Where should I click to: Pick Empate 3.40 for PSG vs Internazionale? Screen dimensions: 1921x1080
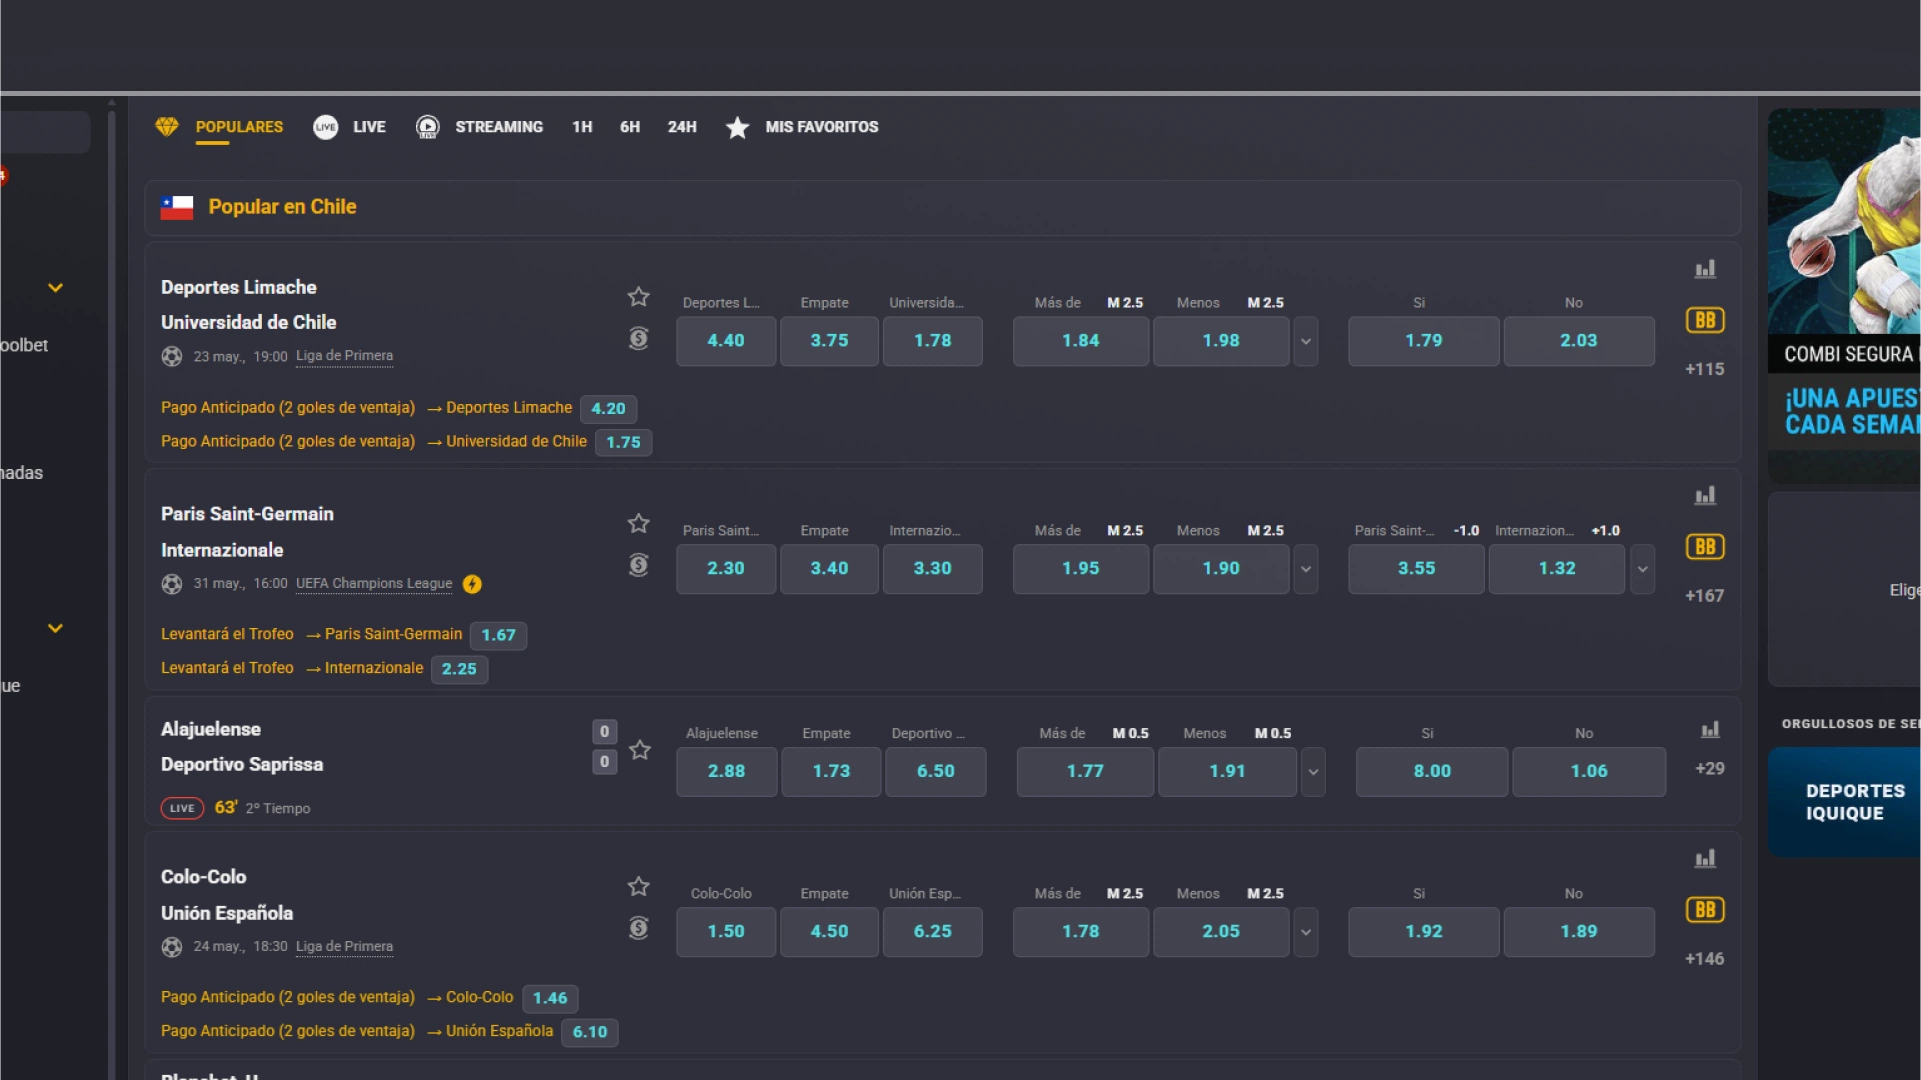[829, 569]
